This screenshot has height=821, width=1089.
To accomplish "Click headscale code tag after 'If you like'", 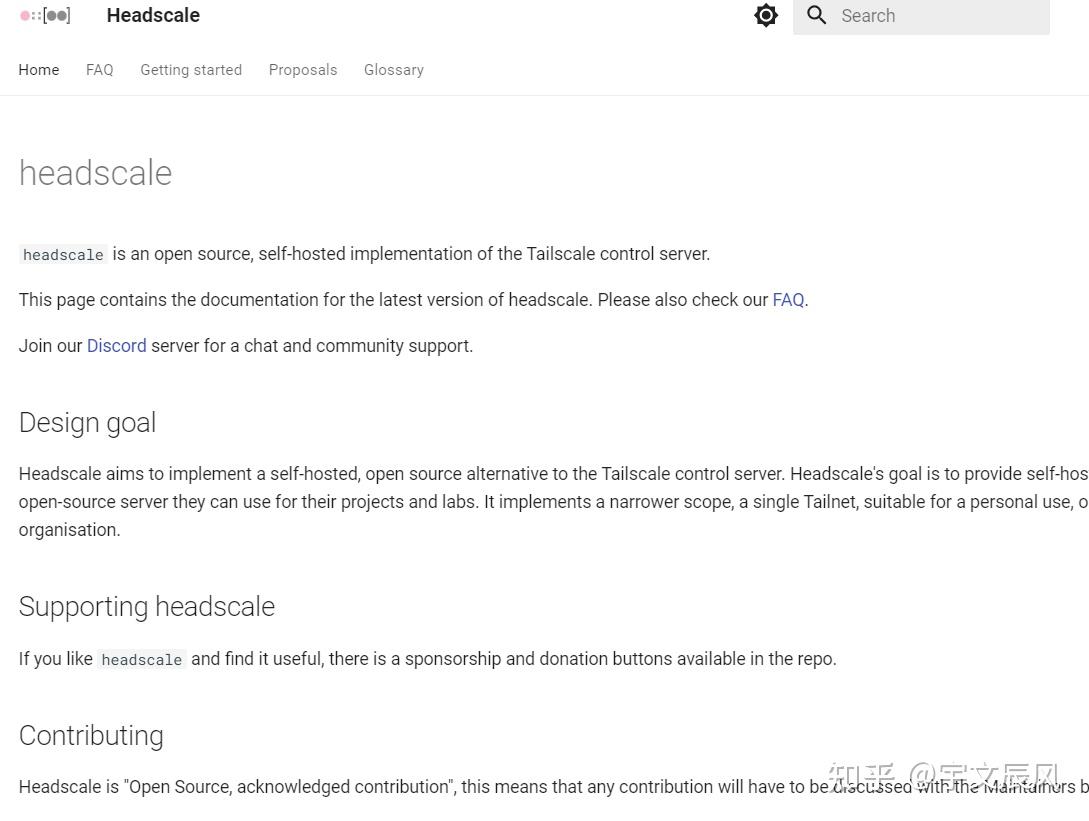I will [141, 660].
